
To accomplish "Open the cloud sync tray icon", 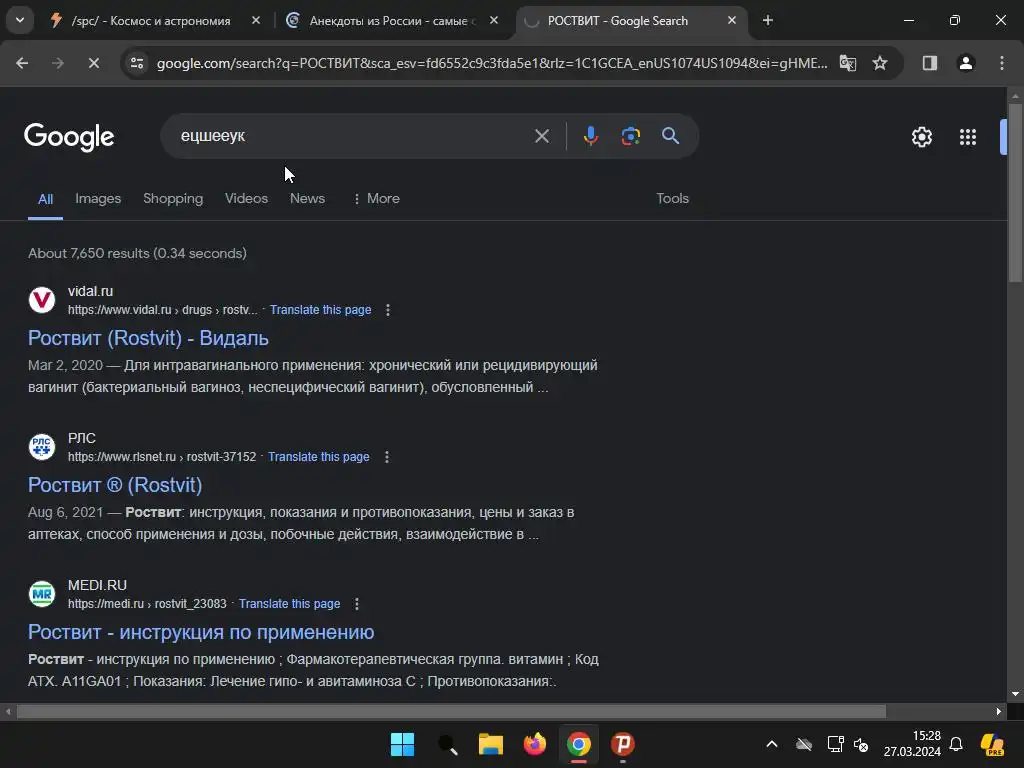I will 804,744.
